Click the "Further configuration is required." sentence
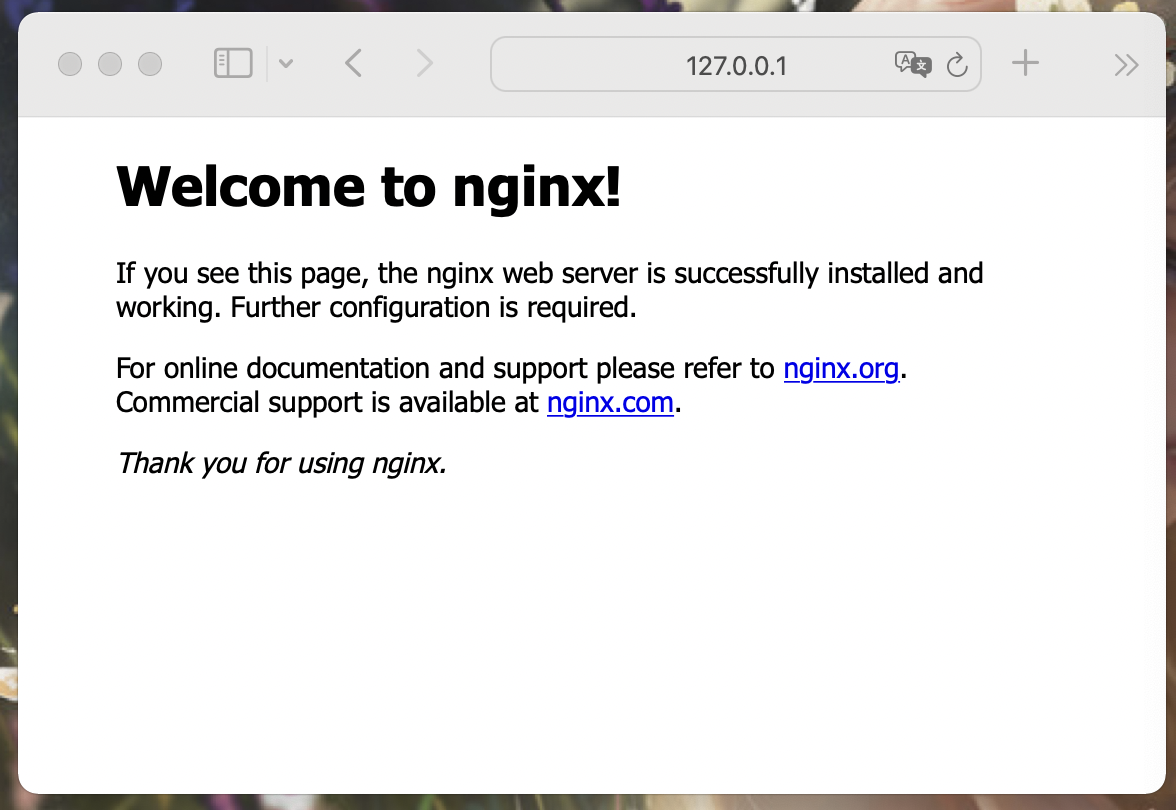Image resolution: width=1176 pixels, height=810 pixels. pyautogui.click(x=433, y=308)
